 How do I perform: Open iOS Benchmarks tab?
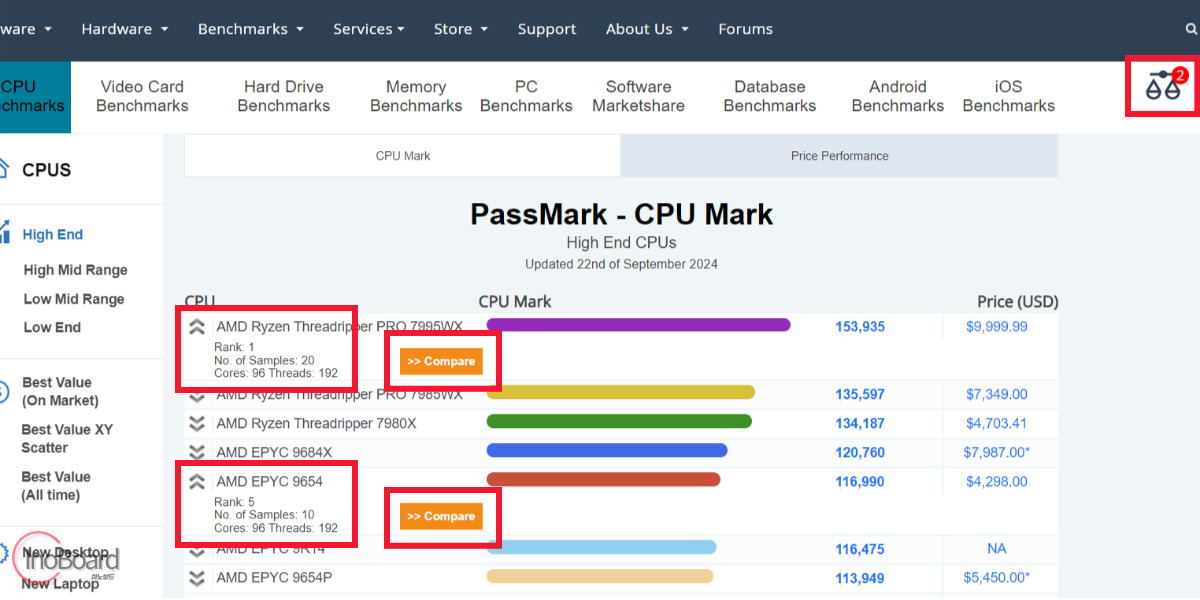(1009, 96)
